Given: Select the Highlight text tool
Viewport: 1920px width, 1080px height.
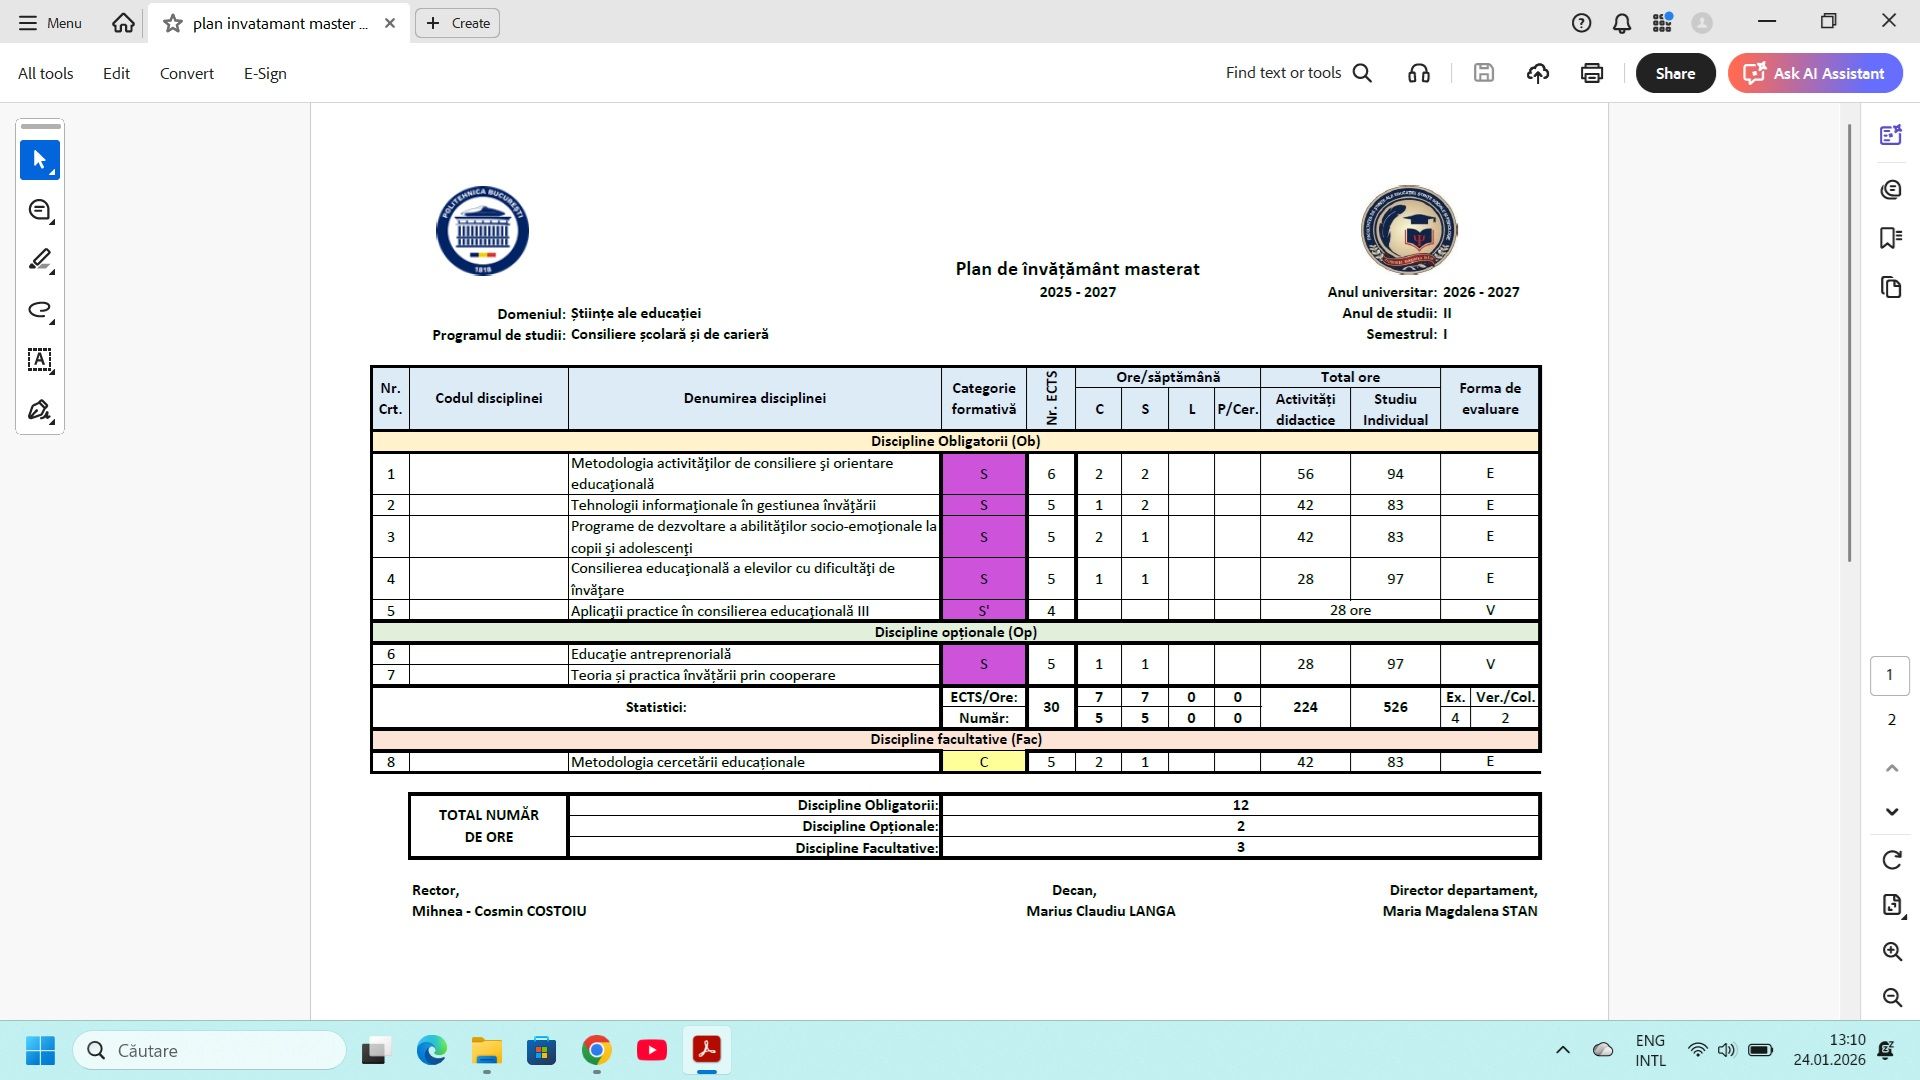Looking at the screenshot, I should 40,261.
